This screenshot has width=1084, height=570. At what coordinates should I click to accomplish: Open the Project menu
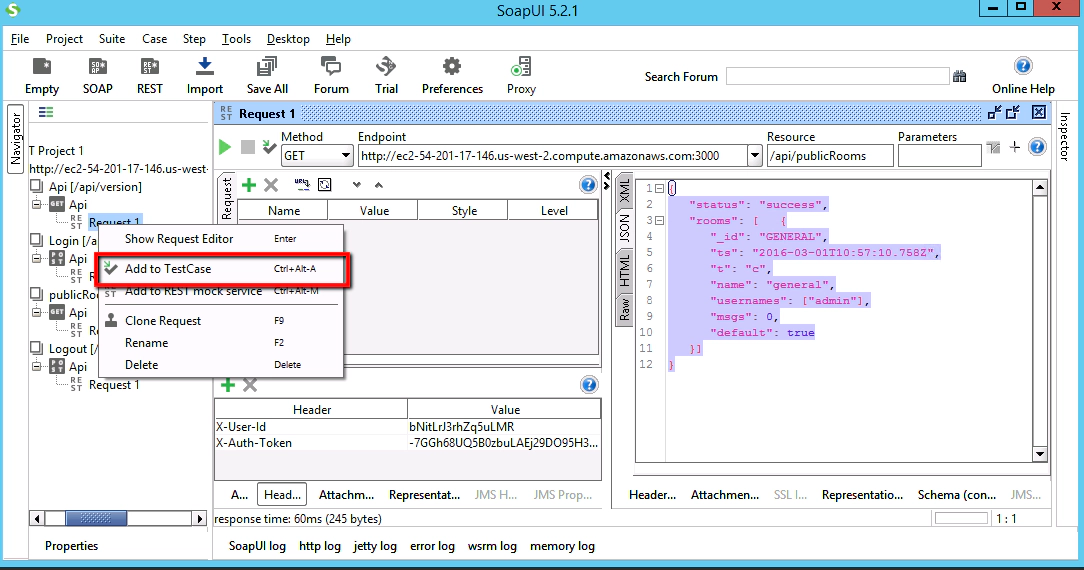click(64, 39)
